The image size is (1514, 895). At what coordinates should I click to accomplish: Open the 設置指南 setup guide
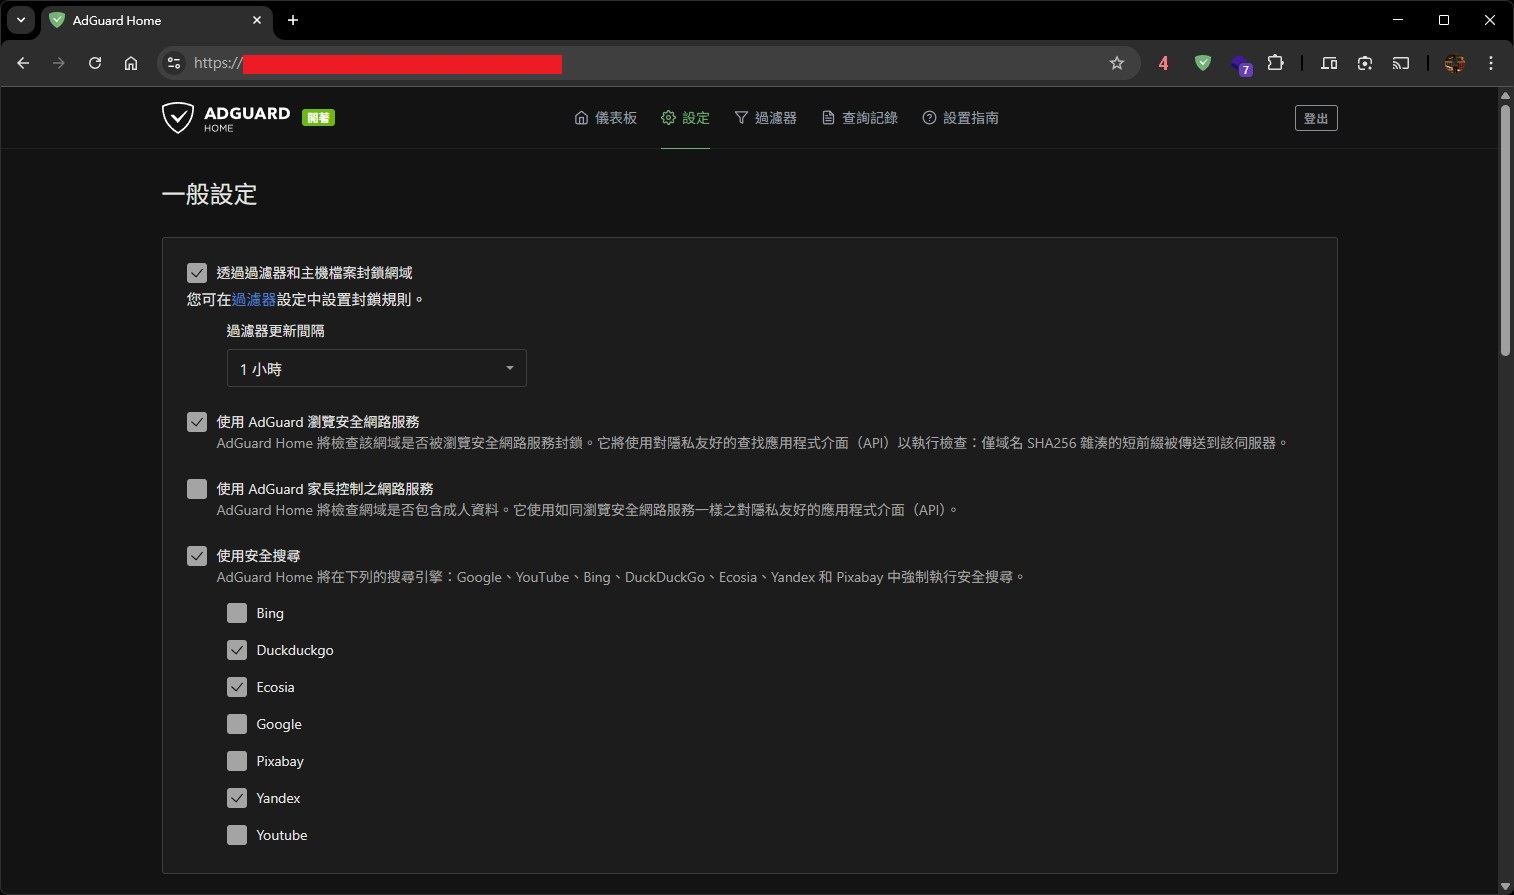coord(960,117)
